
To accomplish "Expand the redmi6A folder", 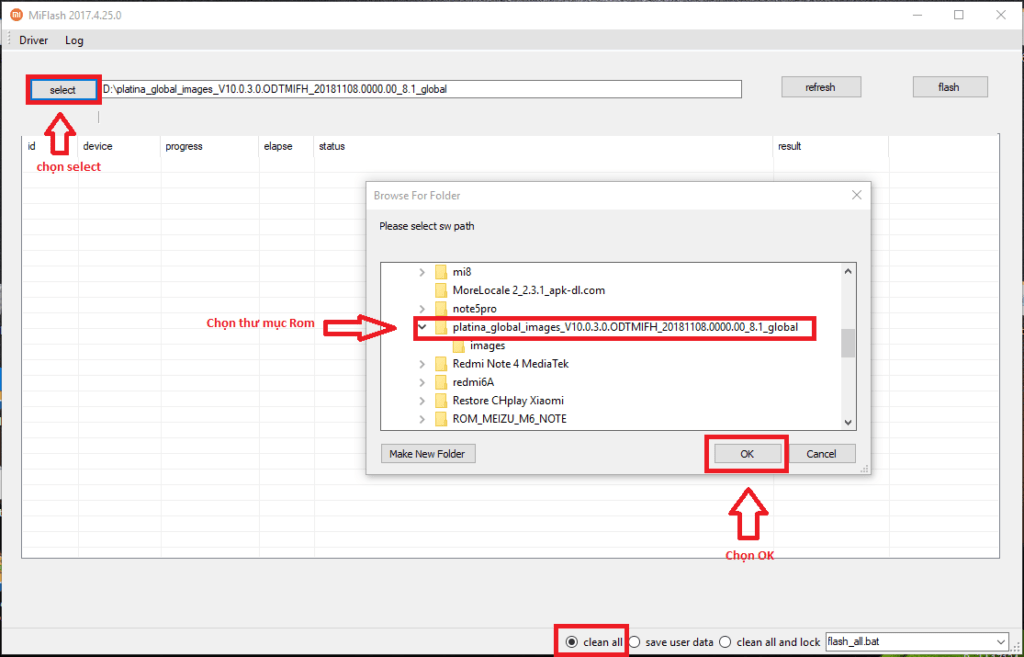I will pyautogui.click(x=422, y=382).
